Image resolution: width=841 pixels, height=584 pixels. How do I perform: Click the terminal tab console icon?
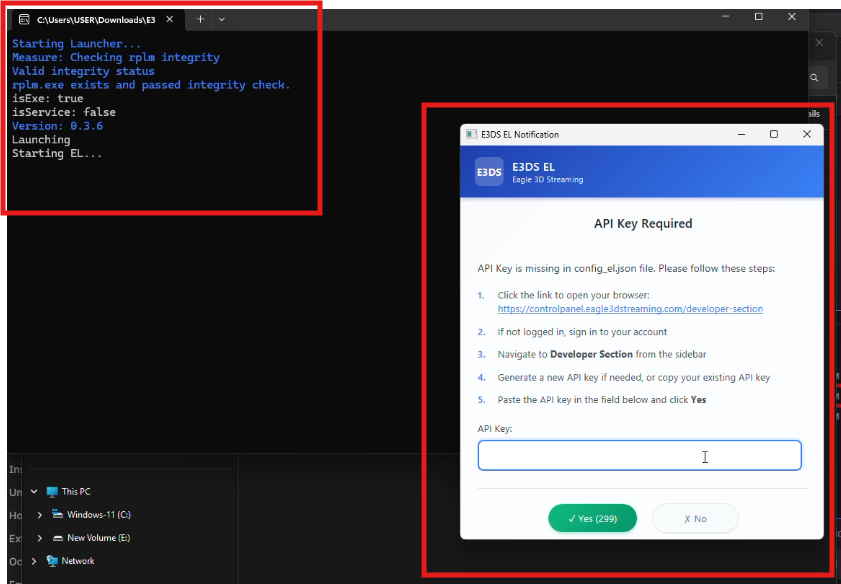point(24,19)
